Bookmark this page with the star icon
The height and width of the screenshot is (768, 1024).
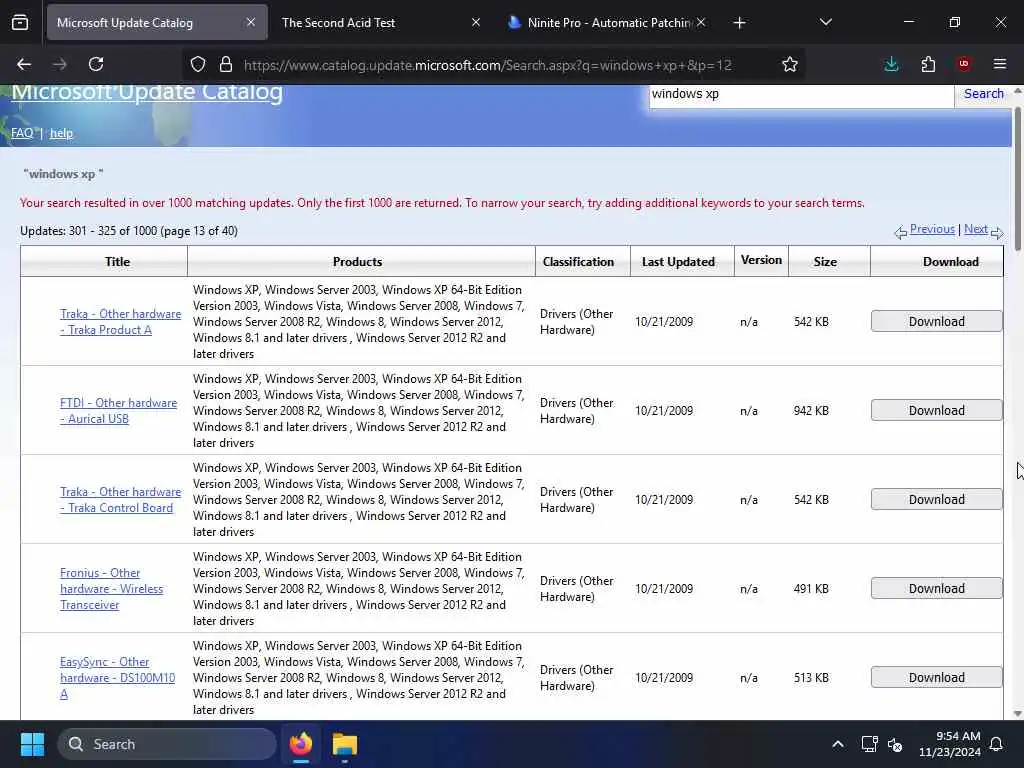coord(790,64)
